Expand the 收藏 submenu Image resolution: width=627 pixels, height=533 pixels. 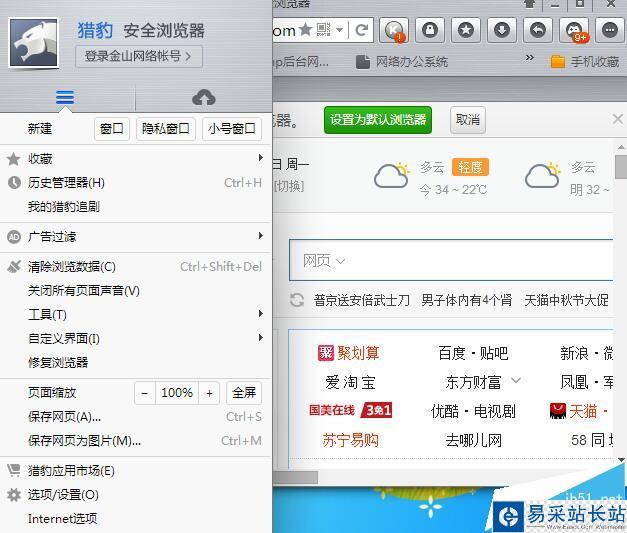coord(136,159)
